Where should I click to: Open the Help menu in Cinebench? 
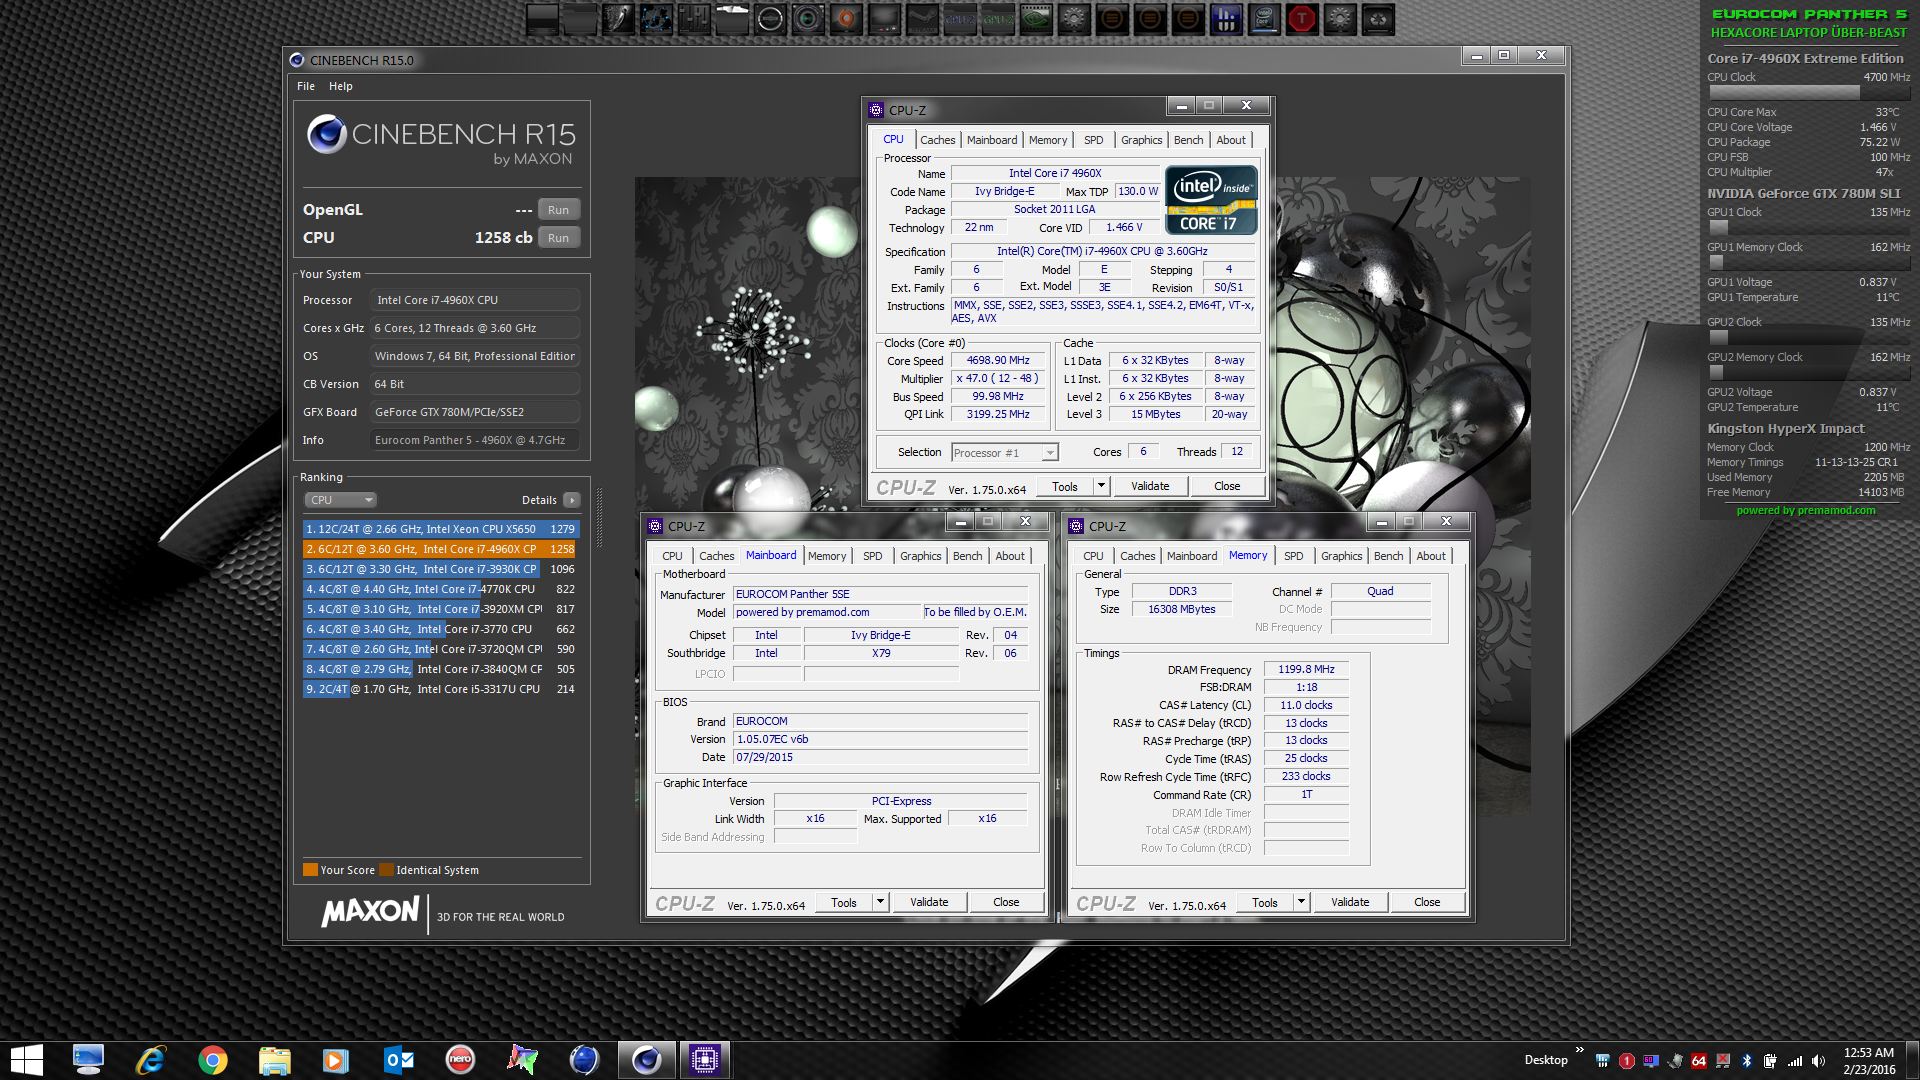[340, 86]
